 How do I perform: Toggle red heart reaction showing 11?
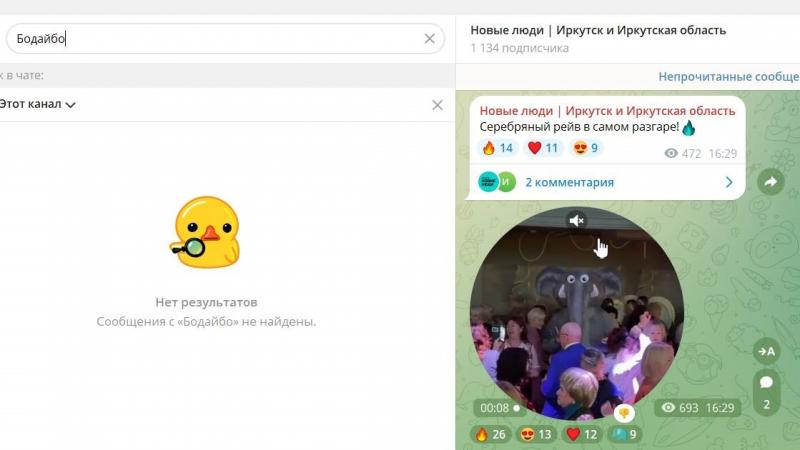point(543,148)
